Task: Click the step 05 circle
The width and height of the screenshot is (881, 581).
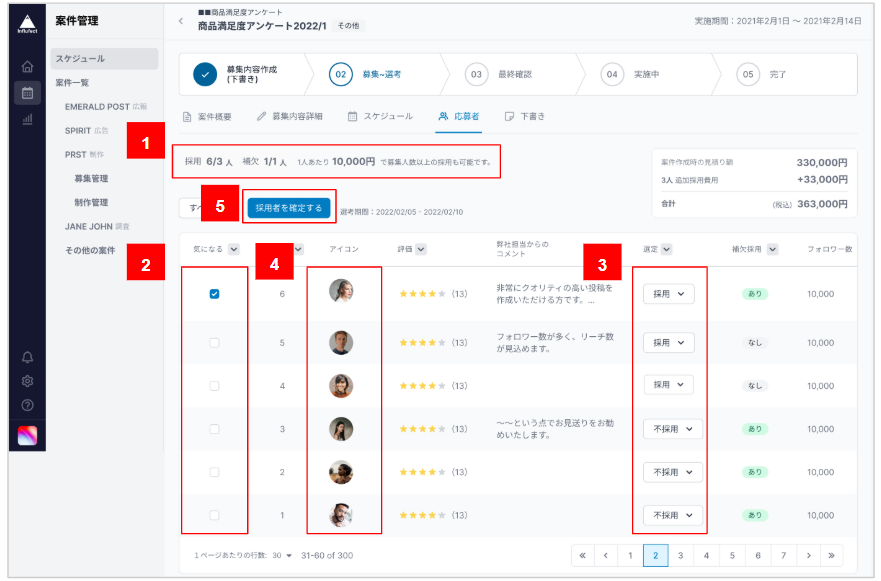Action: 748,74
